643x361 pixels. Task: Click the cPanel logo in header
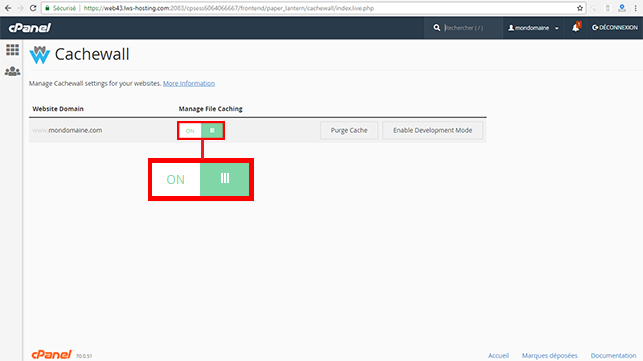point(30,27)
